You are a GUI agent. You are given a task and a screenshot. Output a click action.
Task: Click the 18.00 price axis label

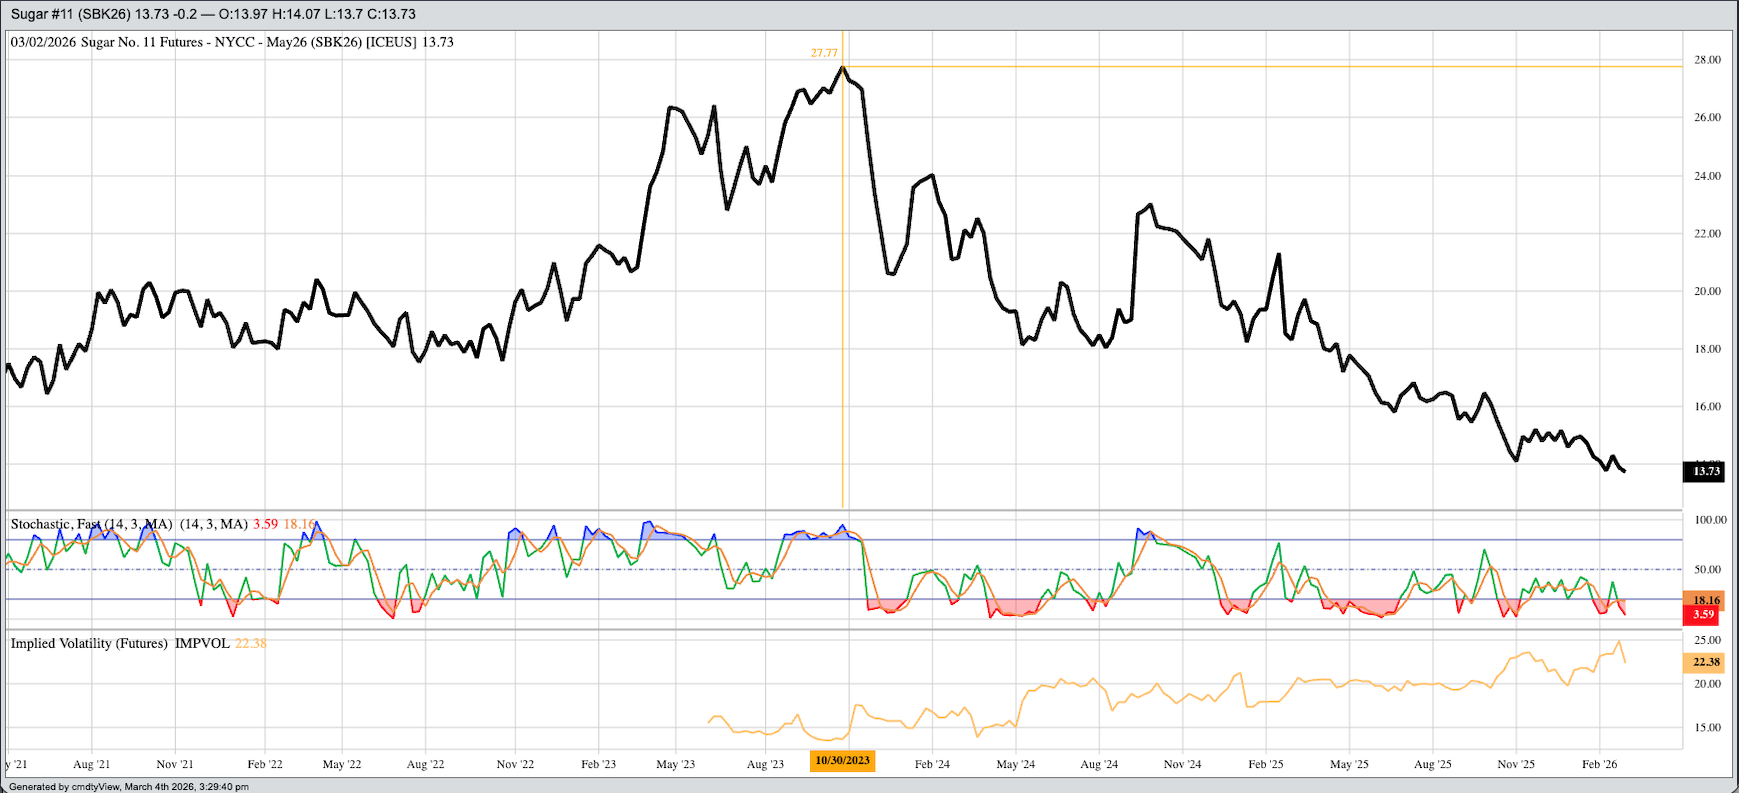[x=1707, y=349]
